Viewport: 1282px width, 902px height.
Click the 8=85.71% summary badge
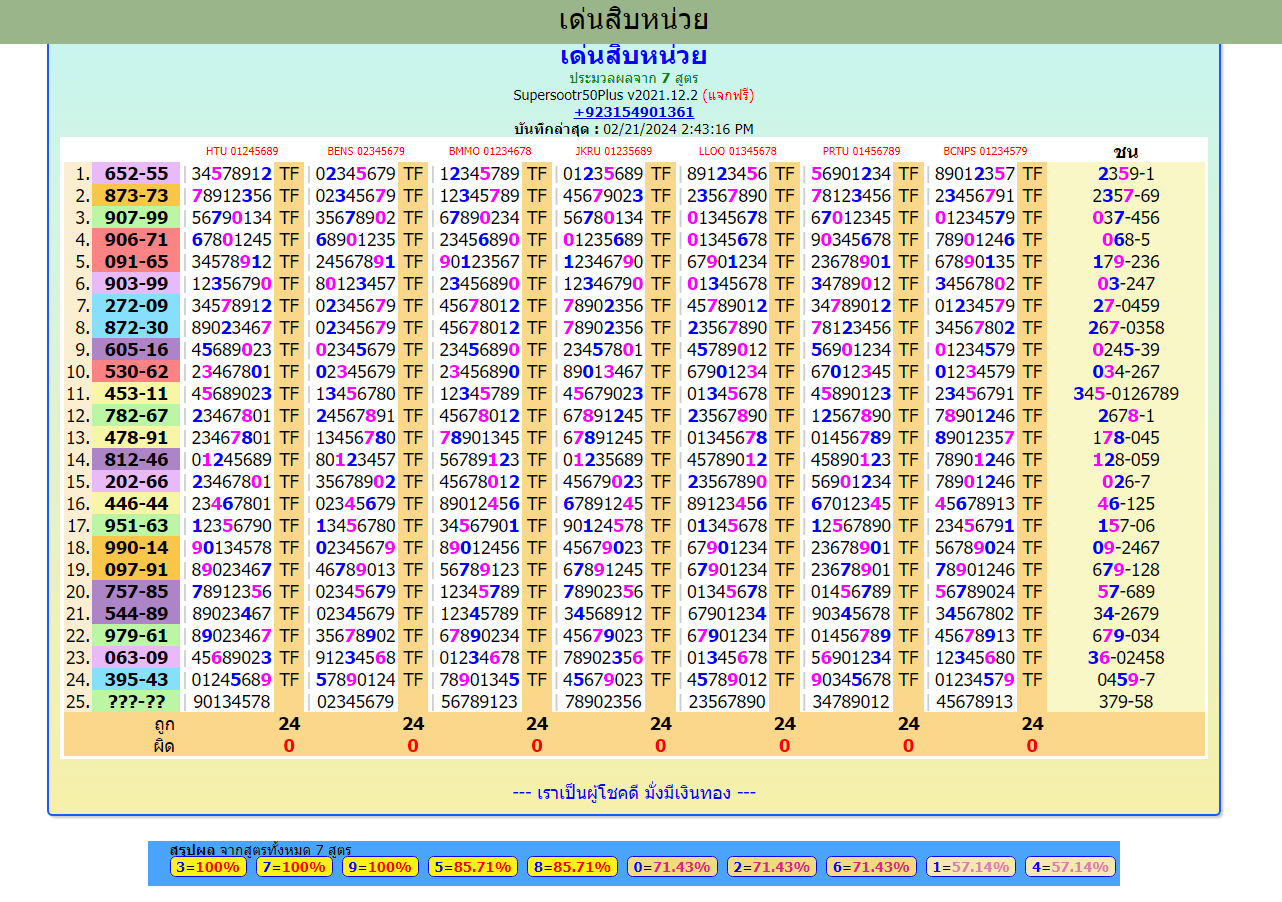(572, 867)
